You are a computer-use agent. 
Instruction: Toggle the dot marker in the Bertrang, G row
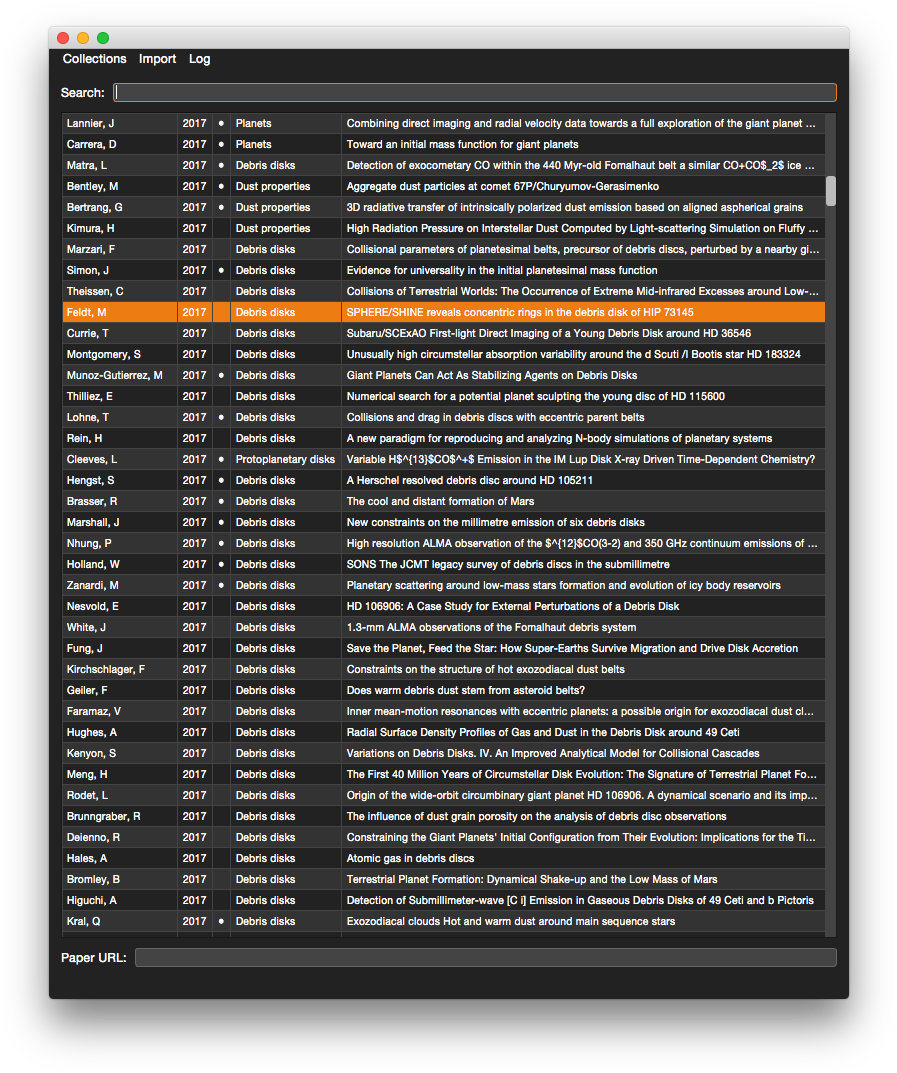(x=221, y=207)
